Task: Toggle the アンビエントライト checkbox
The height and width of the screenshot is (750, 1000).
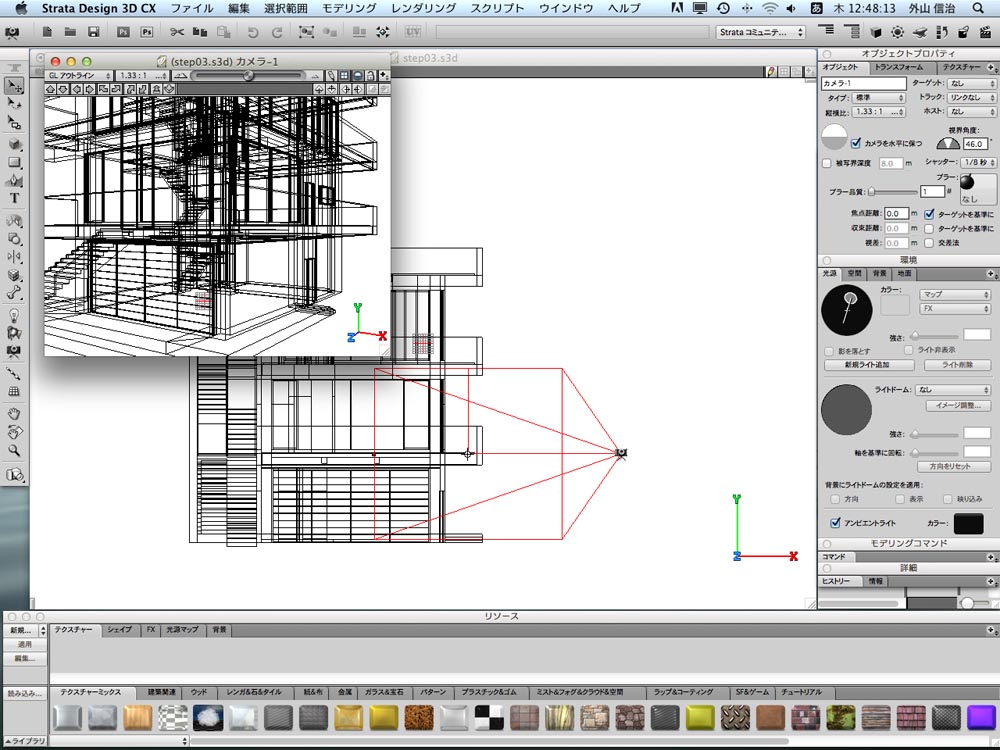Action: pyautogui.click(x=835, y=523)
